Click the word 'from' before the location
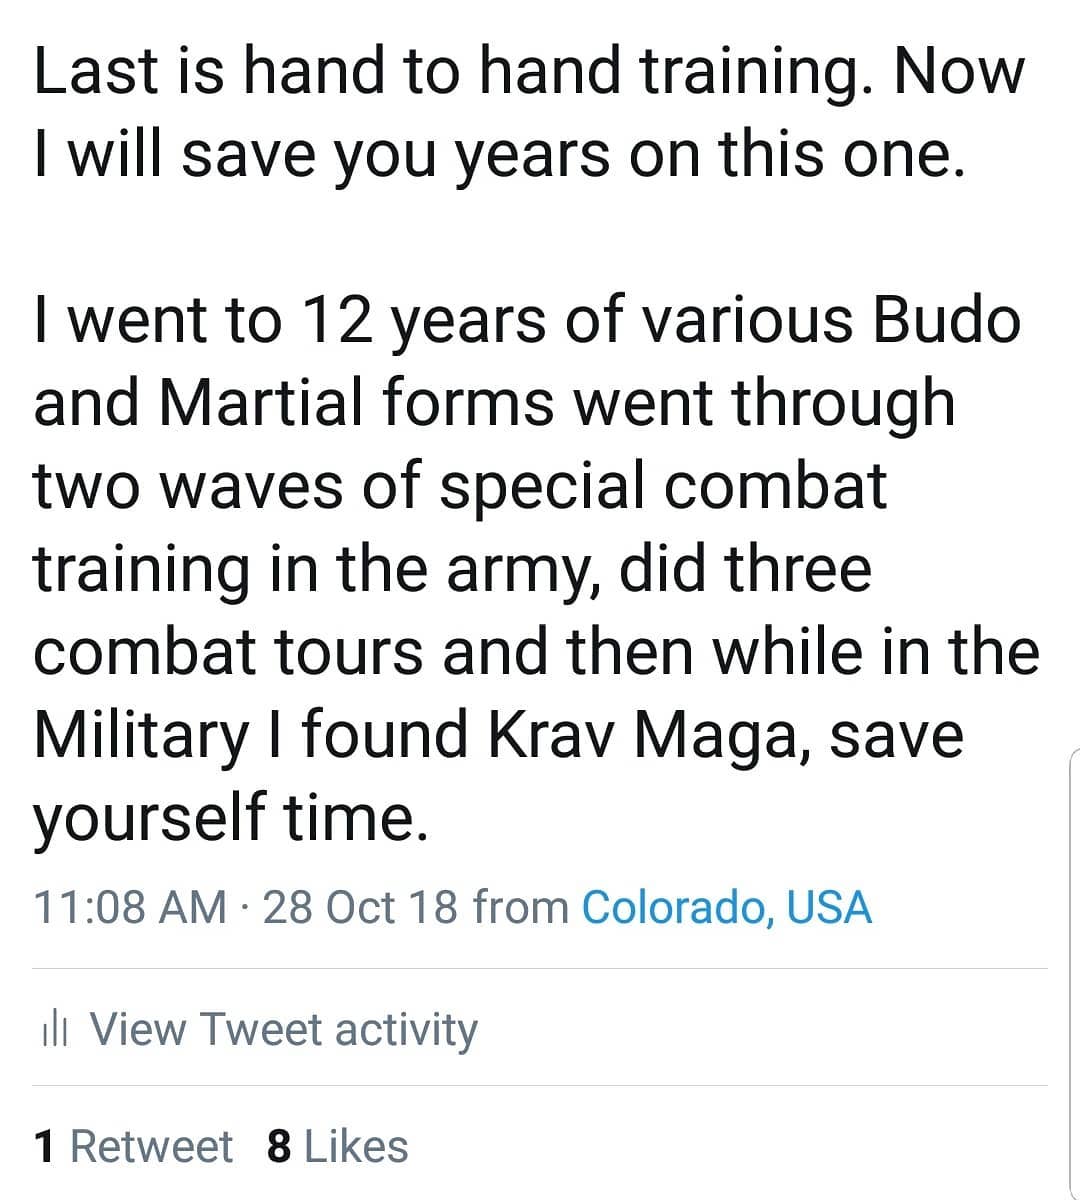The image size is (1080, 1200). (520, 908)
